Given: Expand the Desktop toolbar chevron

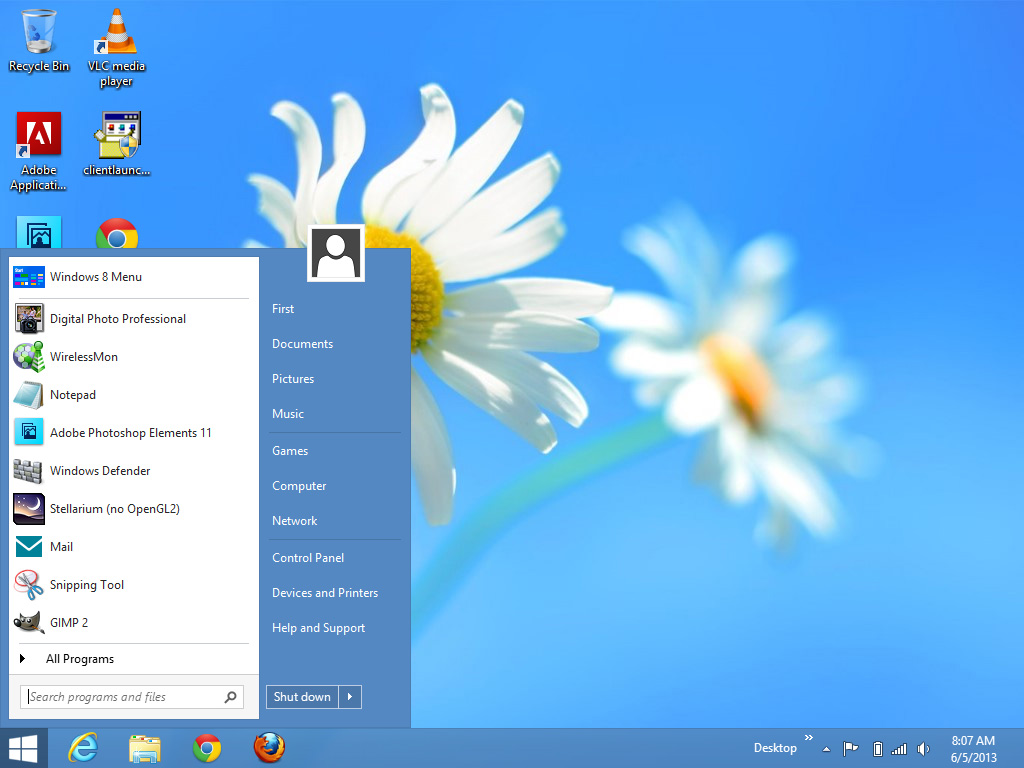Looking at the screenshot, I should coord(808,738).
